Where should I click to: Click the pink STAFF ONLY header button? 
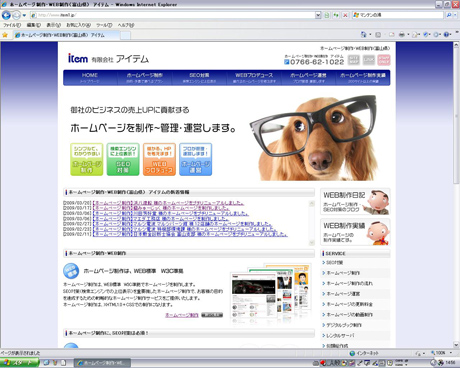point(384,60)
